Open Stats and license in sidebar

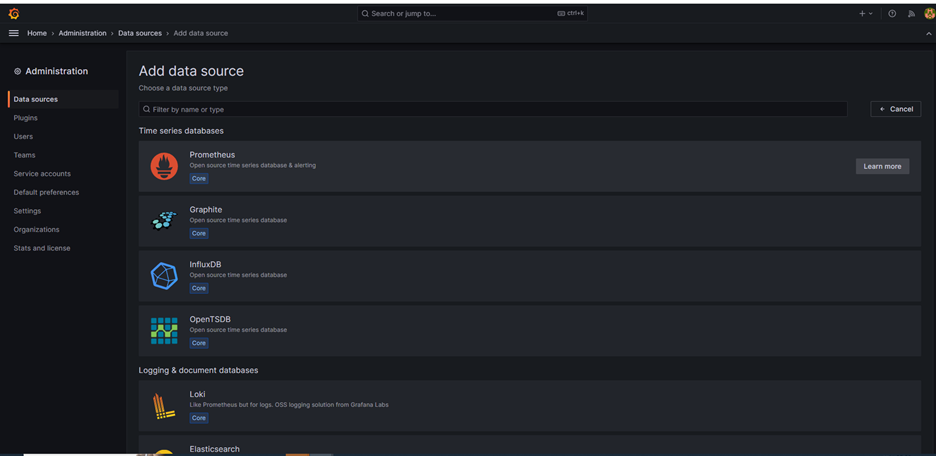(x=42, y=248)
